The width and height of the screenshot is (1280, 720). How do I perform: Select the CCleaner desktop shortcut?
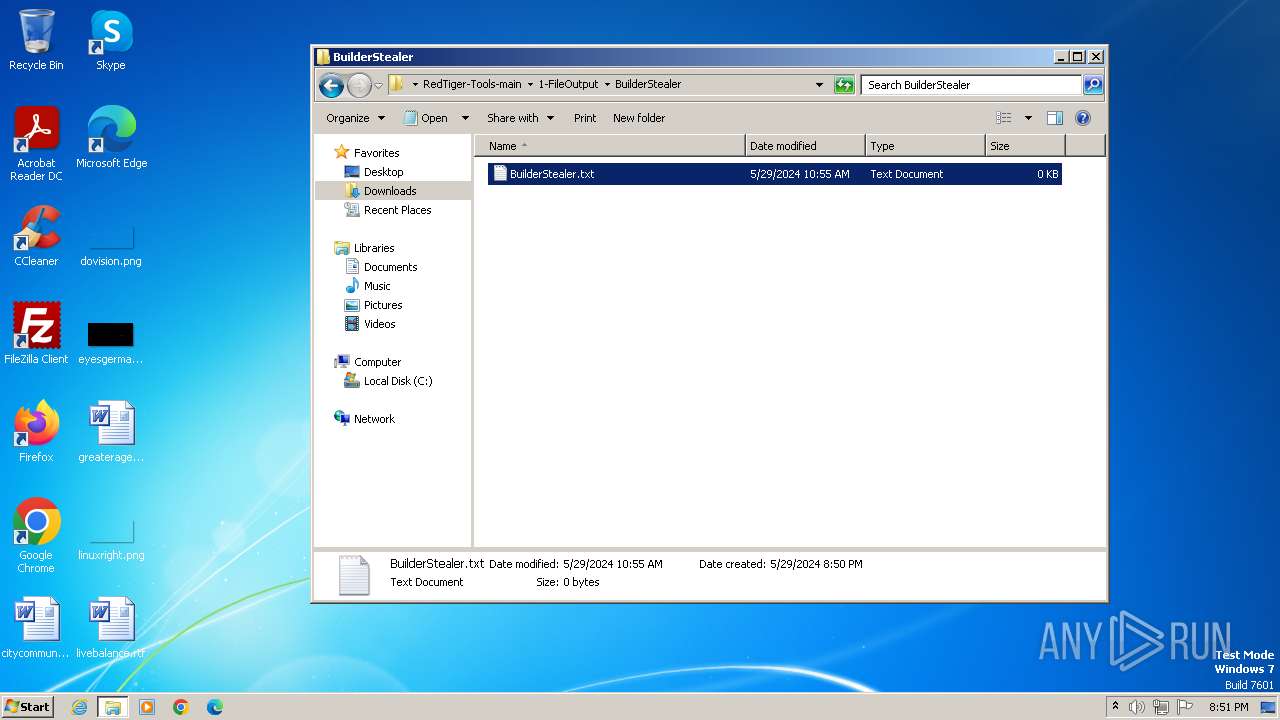pyautogui.click(x=36, y=236)
